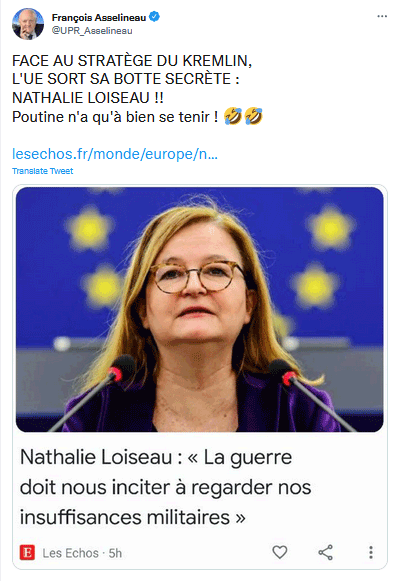Open the @UPR_Asselineau handle
The height and width of the screenshot is (581, 395).
[92, 31]
